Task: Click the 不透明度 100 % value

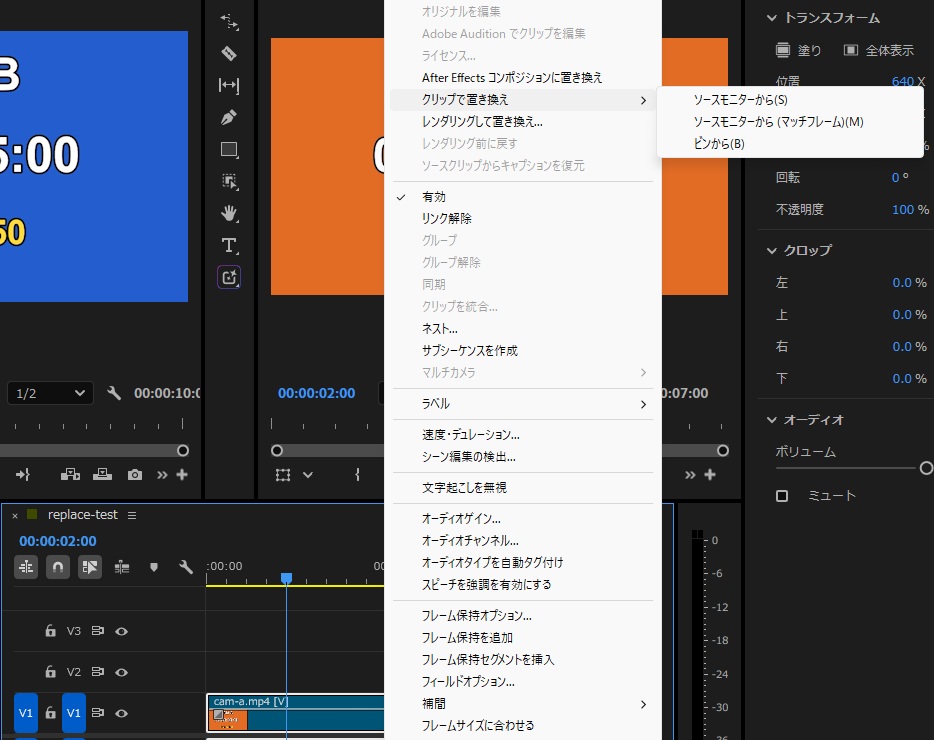Action: [910, 210]
